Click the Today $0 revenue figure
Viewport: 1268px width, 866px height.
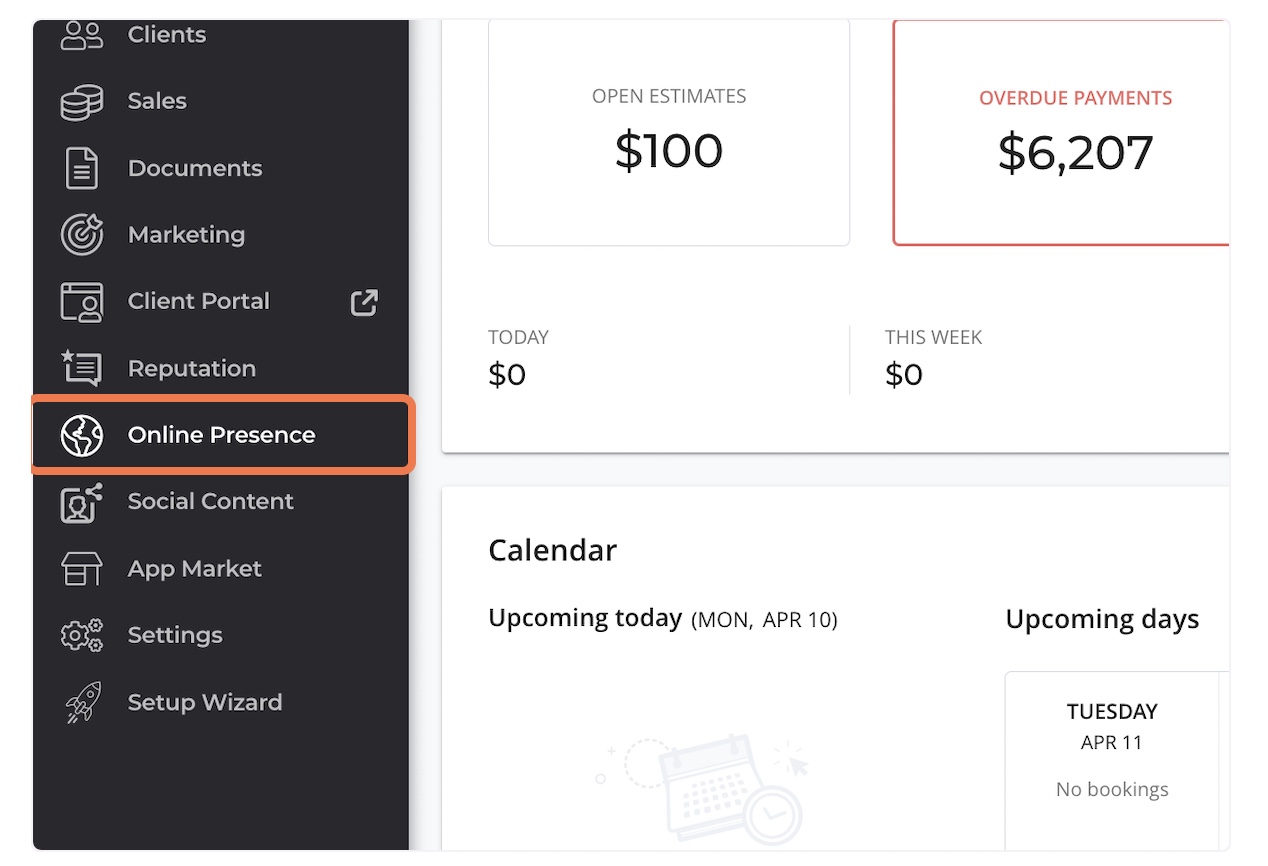pyautogui.click(x=507, y=375)
